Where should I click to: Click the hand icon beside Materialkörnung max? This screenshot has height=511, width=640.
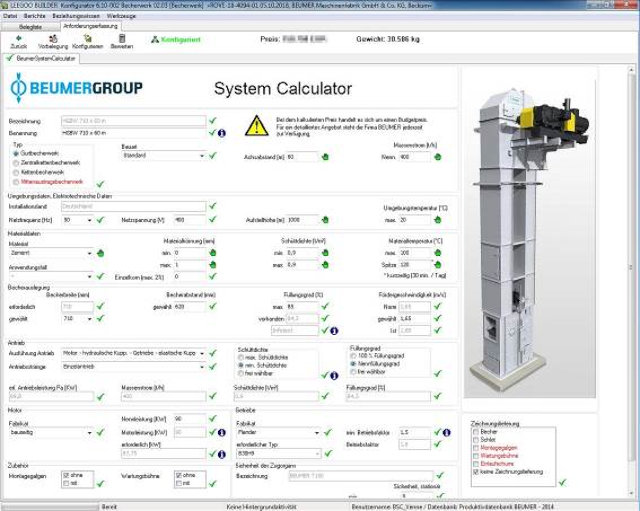coord(213,265)
